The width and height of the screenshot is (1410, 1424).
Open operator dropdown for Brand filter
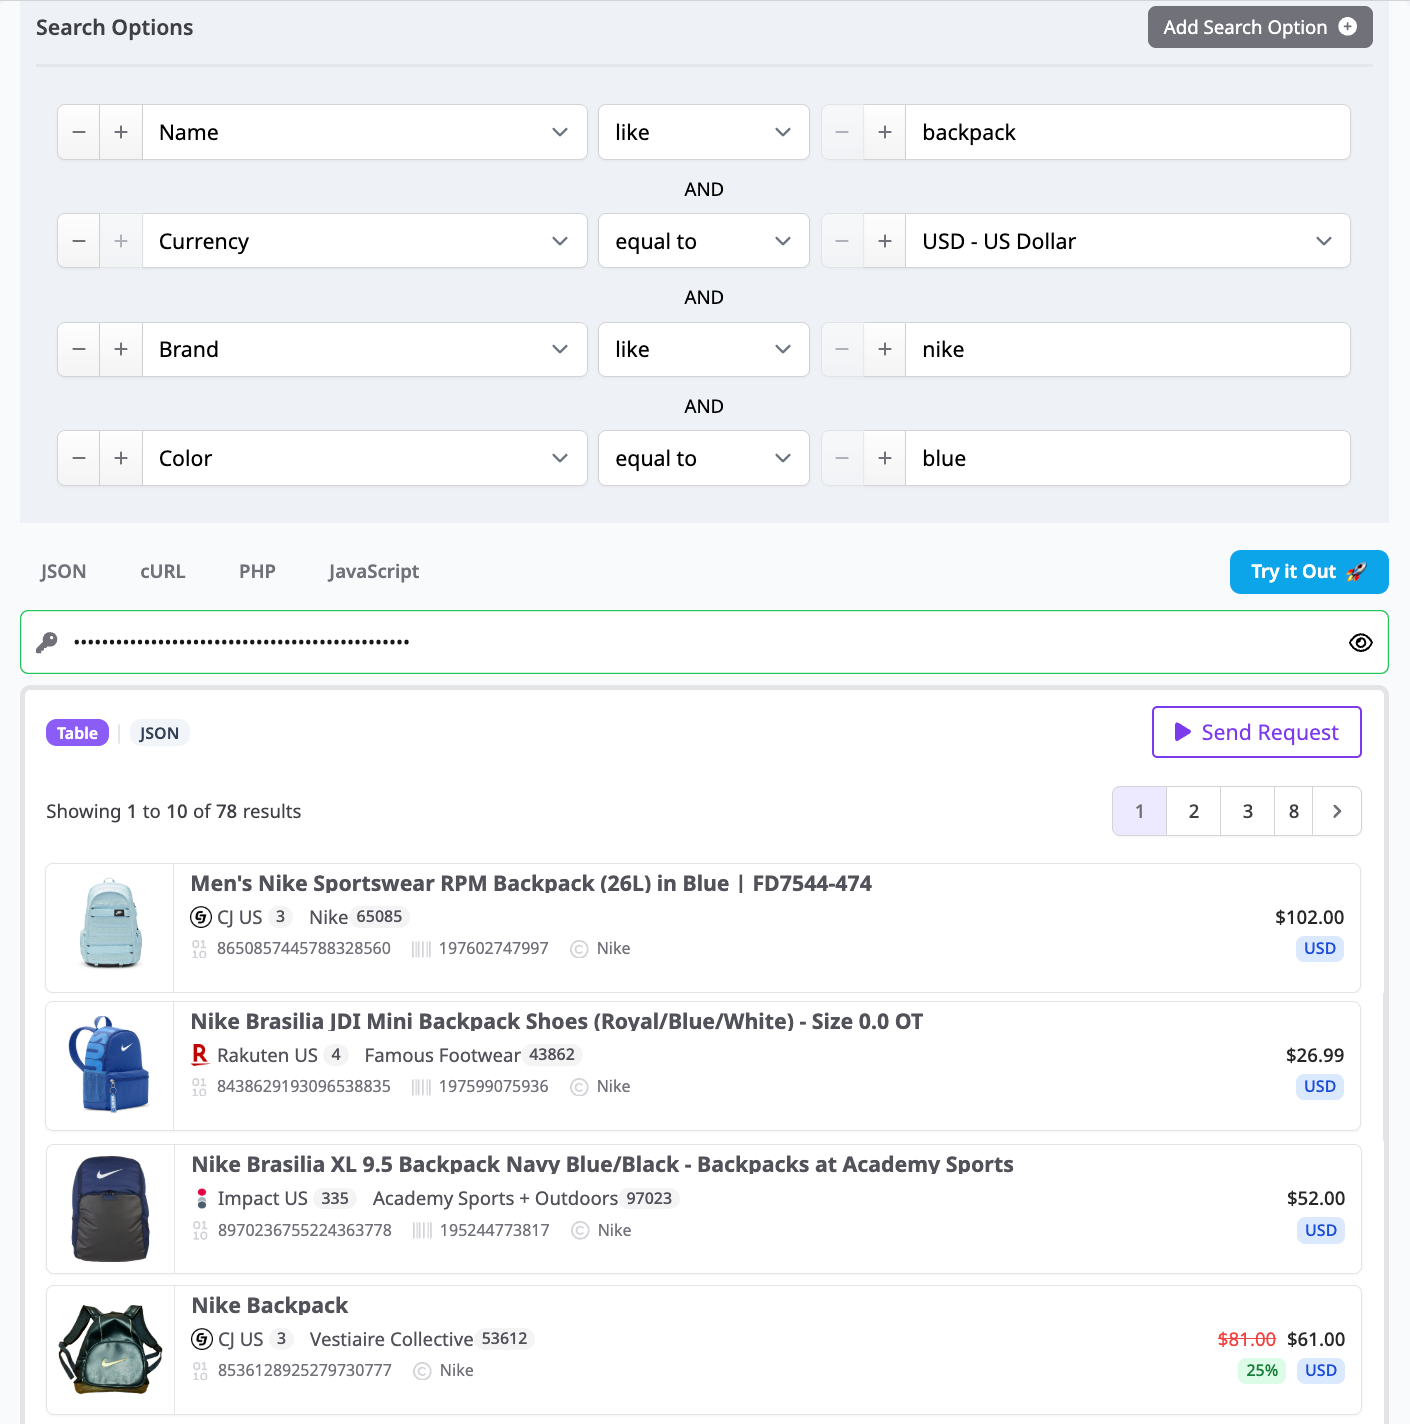click(x=704, y=349)
